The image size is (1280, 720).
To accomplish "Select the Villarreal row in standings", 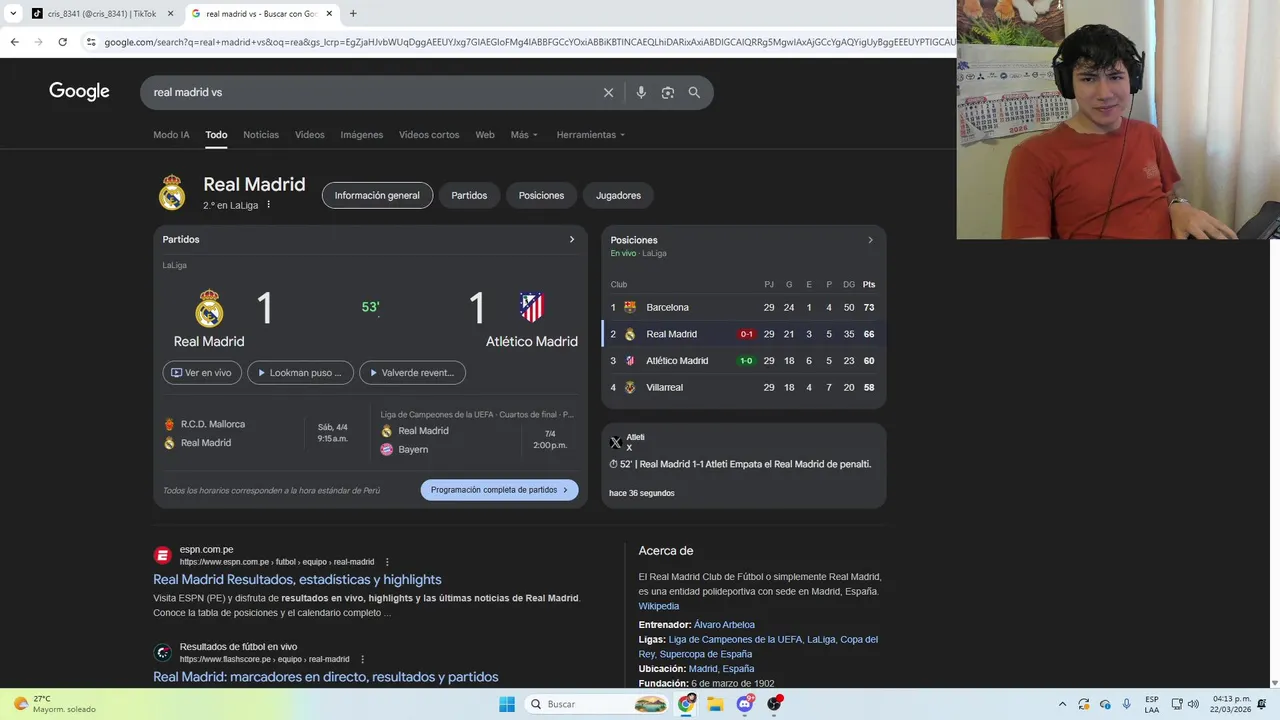I will 743,387.
